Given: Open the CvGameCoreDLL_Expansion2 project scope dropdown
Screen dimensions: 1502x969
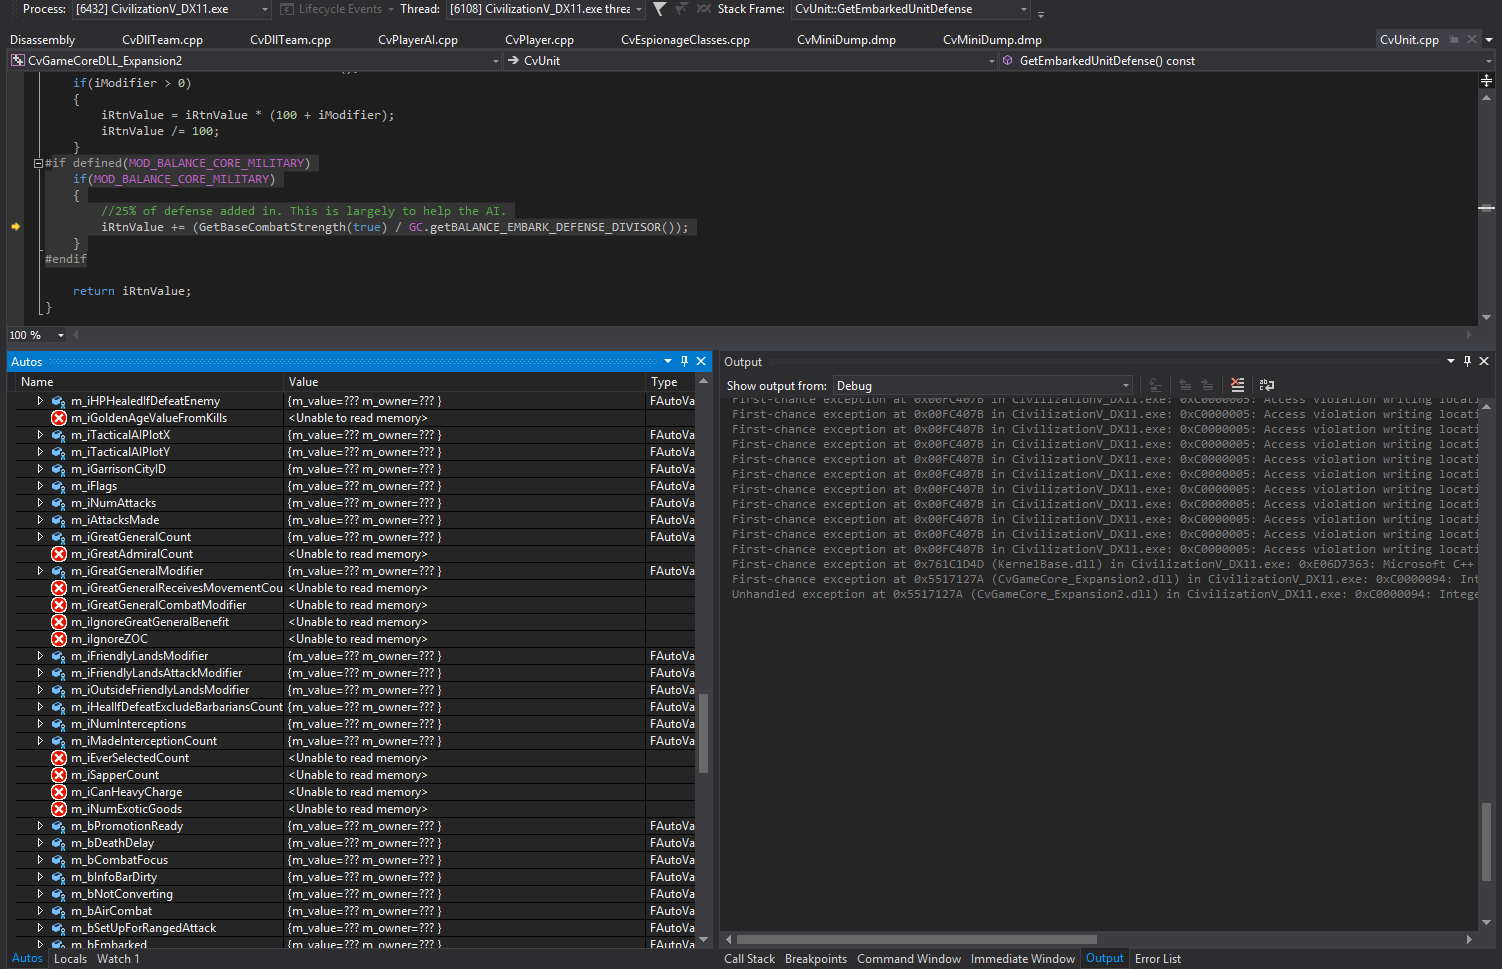Looking at the screenshot, I should coord(496,61).
